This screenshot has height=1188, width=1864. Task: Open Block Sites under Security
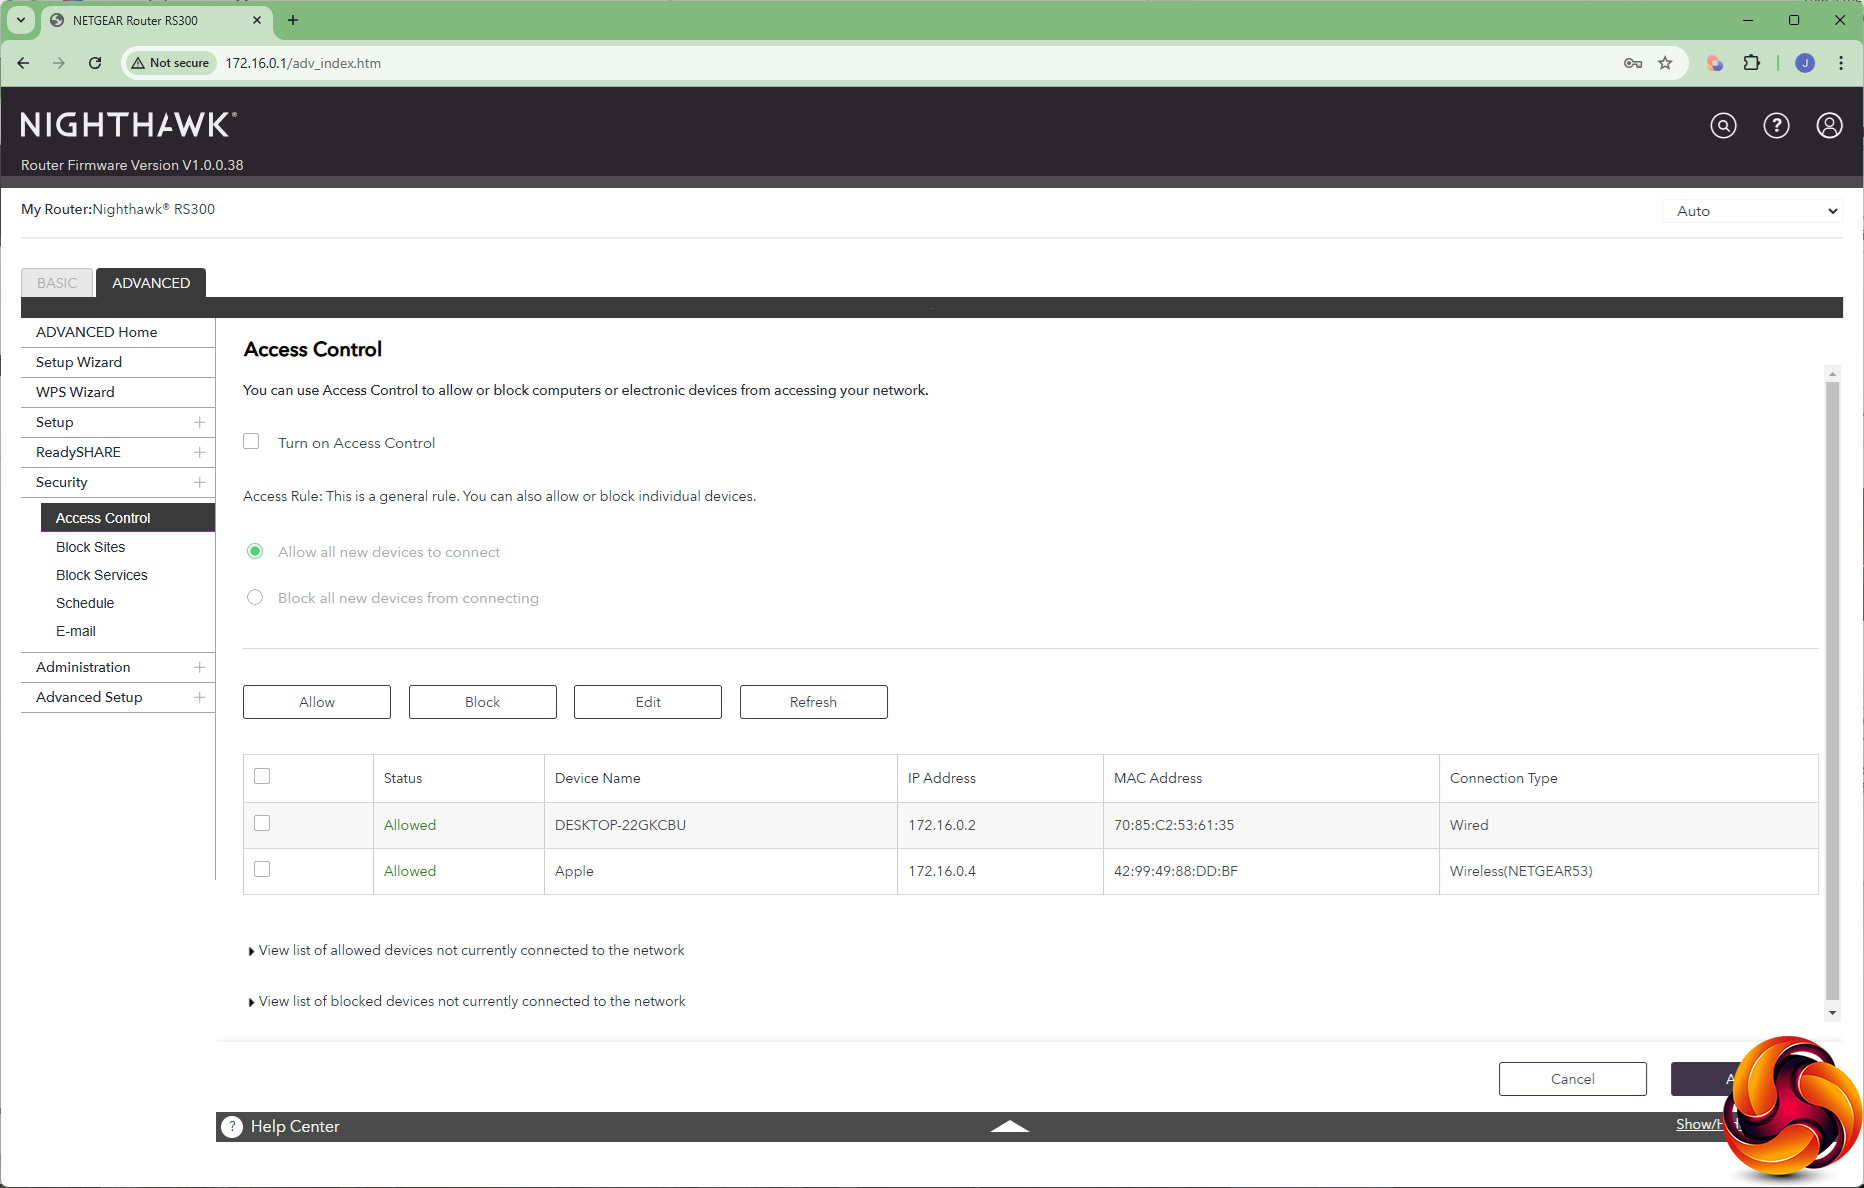pos(91,547)
